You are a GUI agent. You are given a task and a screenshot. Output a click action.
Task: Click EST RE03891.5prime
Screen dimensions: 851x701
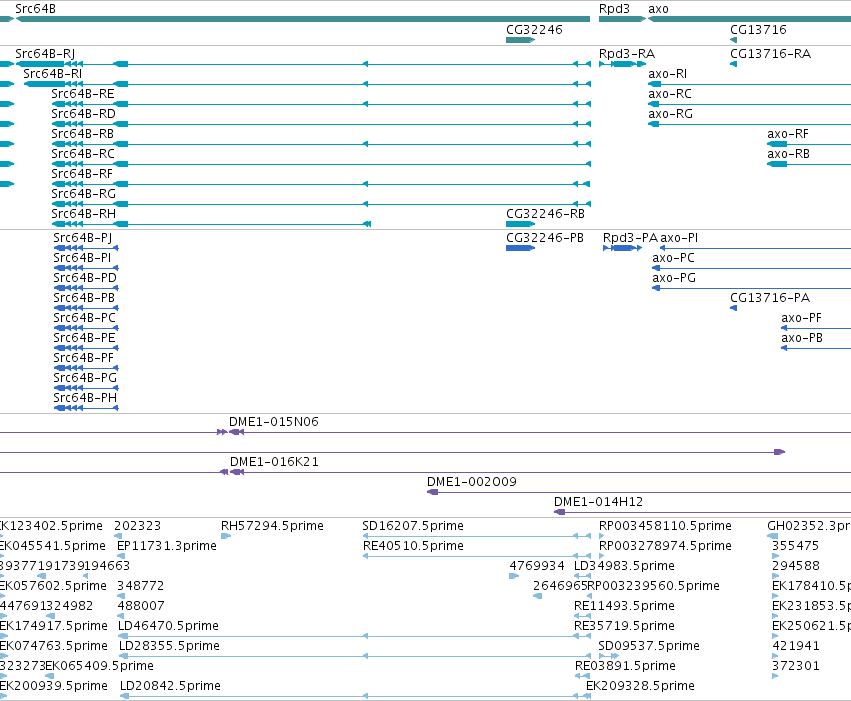pyautogui.click(x=625, y=666)
